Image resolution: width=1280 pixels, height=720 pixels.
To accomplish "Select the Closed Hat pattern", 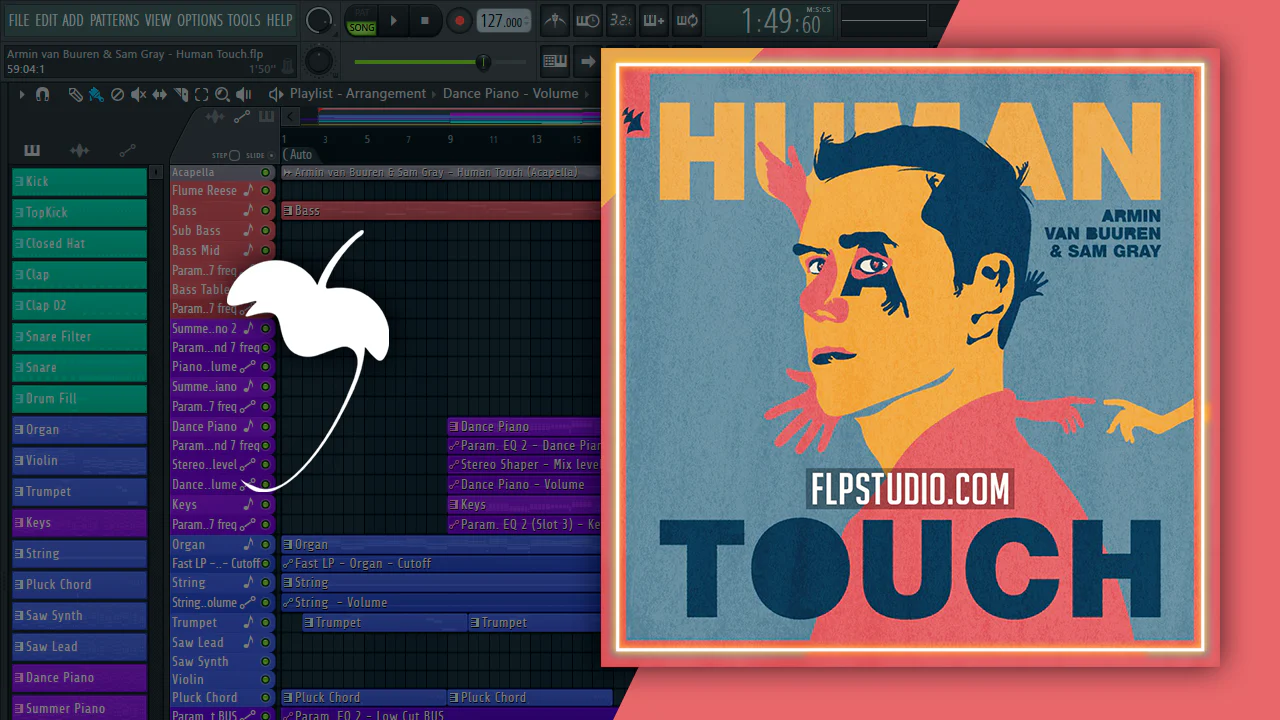I will point(79,244).
